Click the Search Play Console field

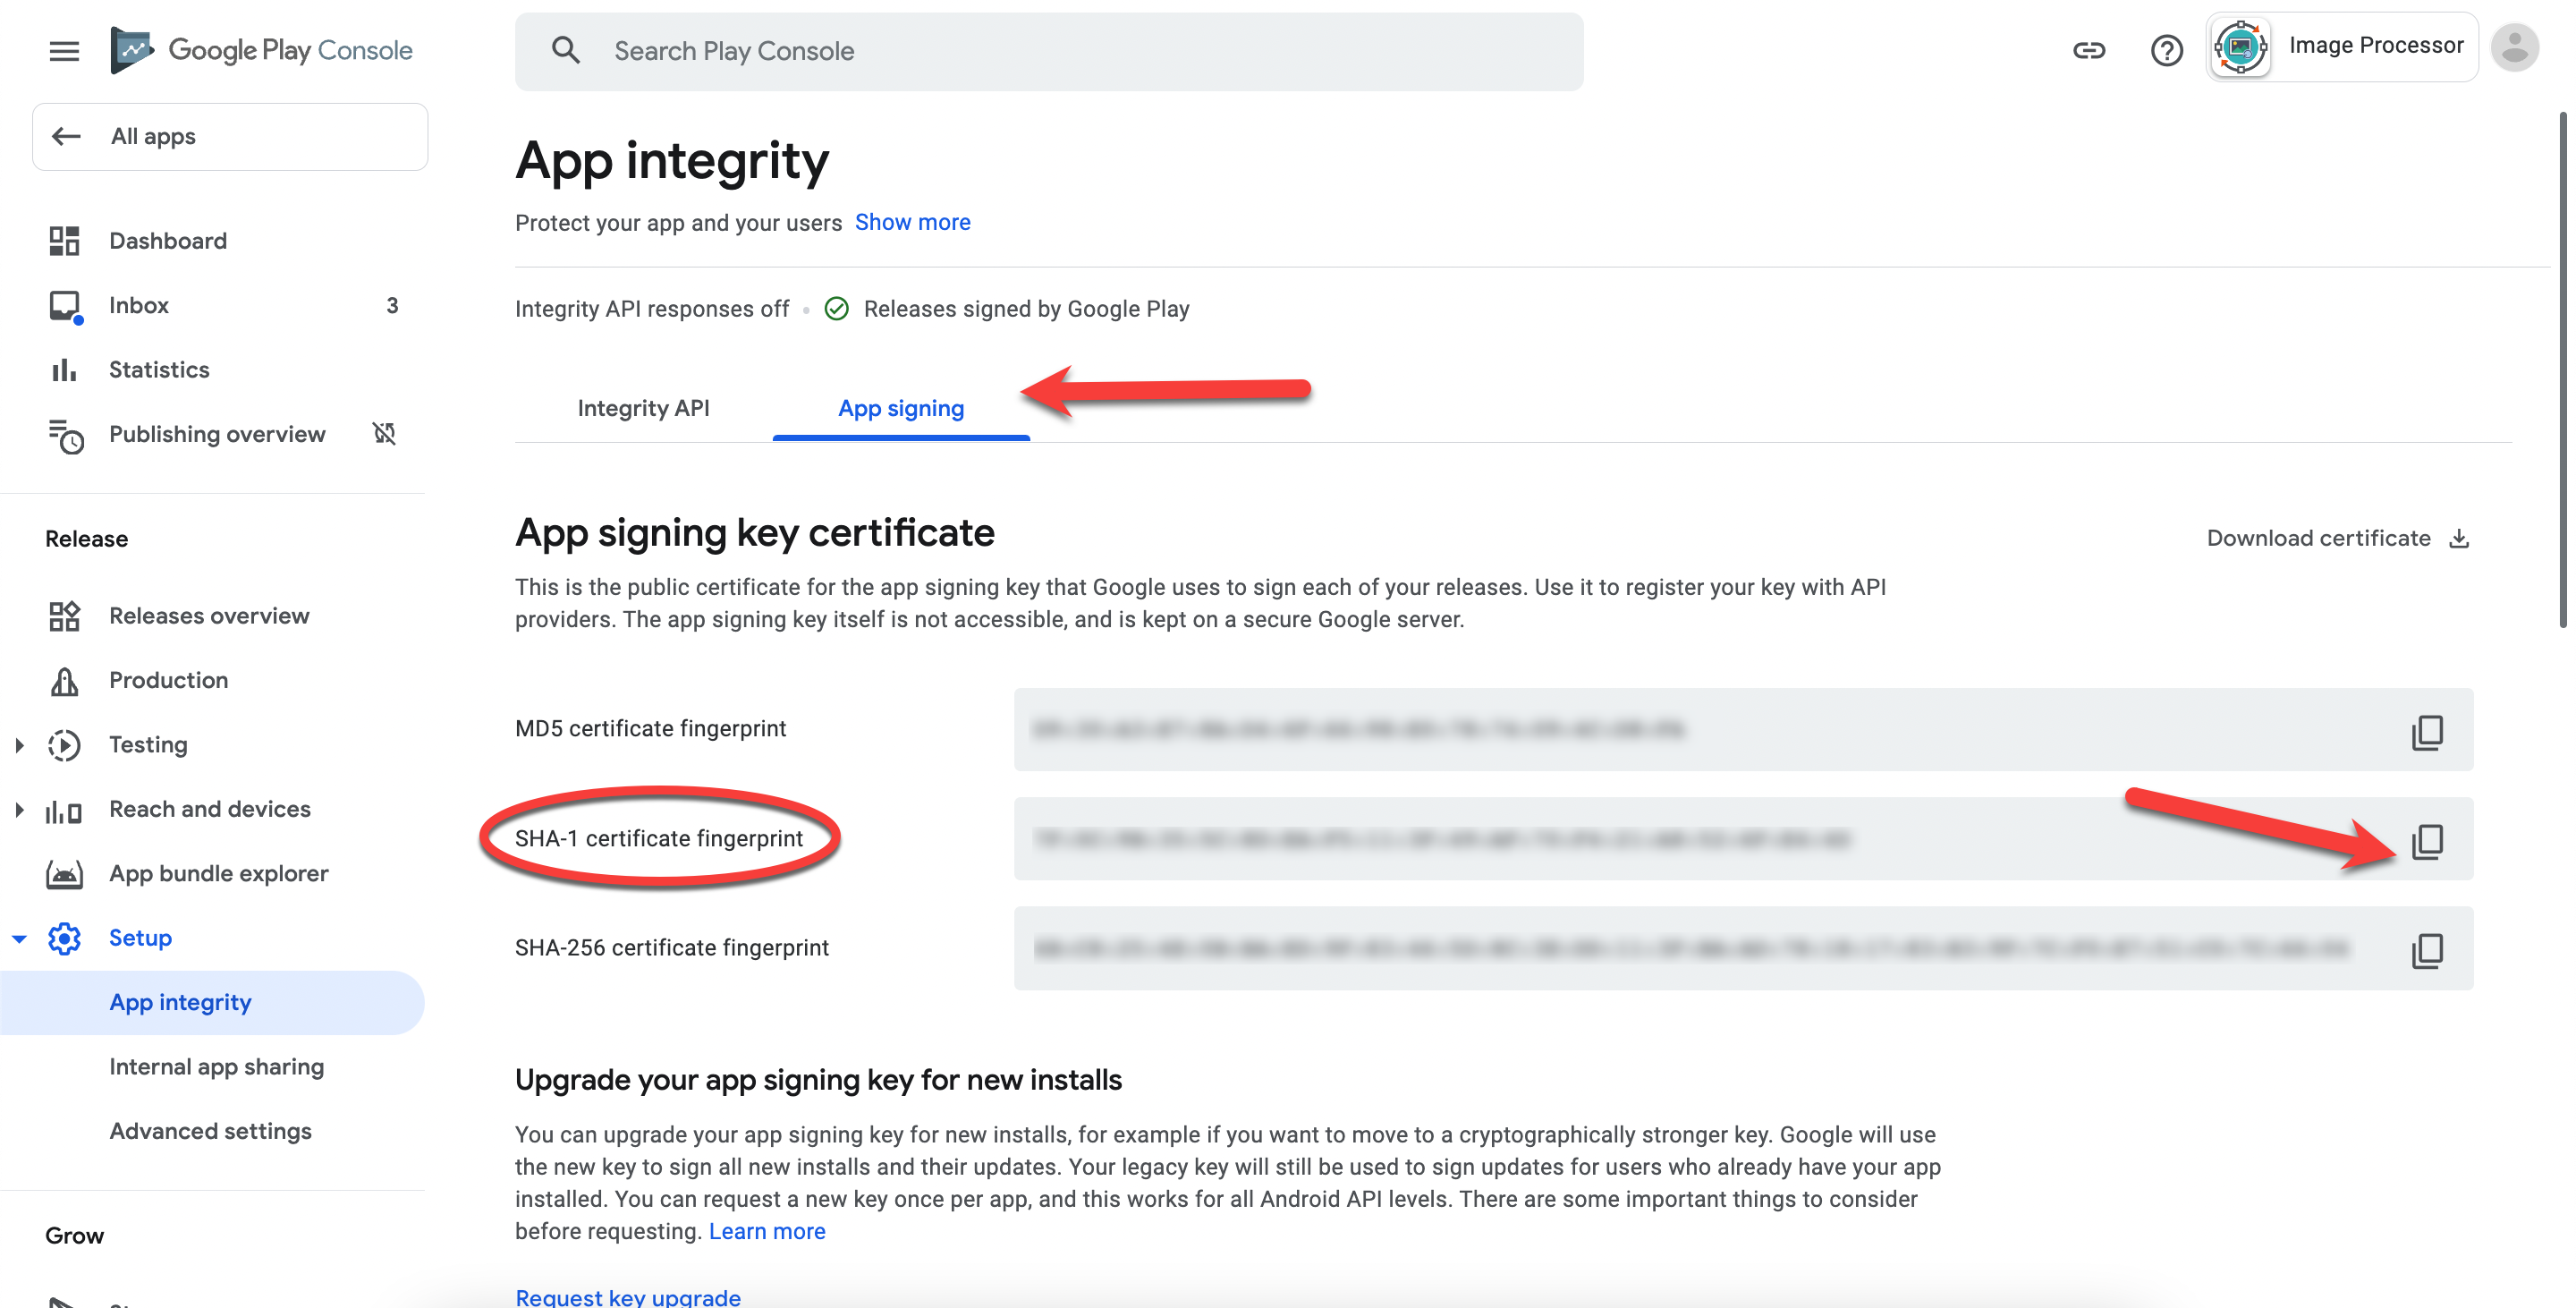click(1049, 51)
